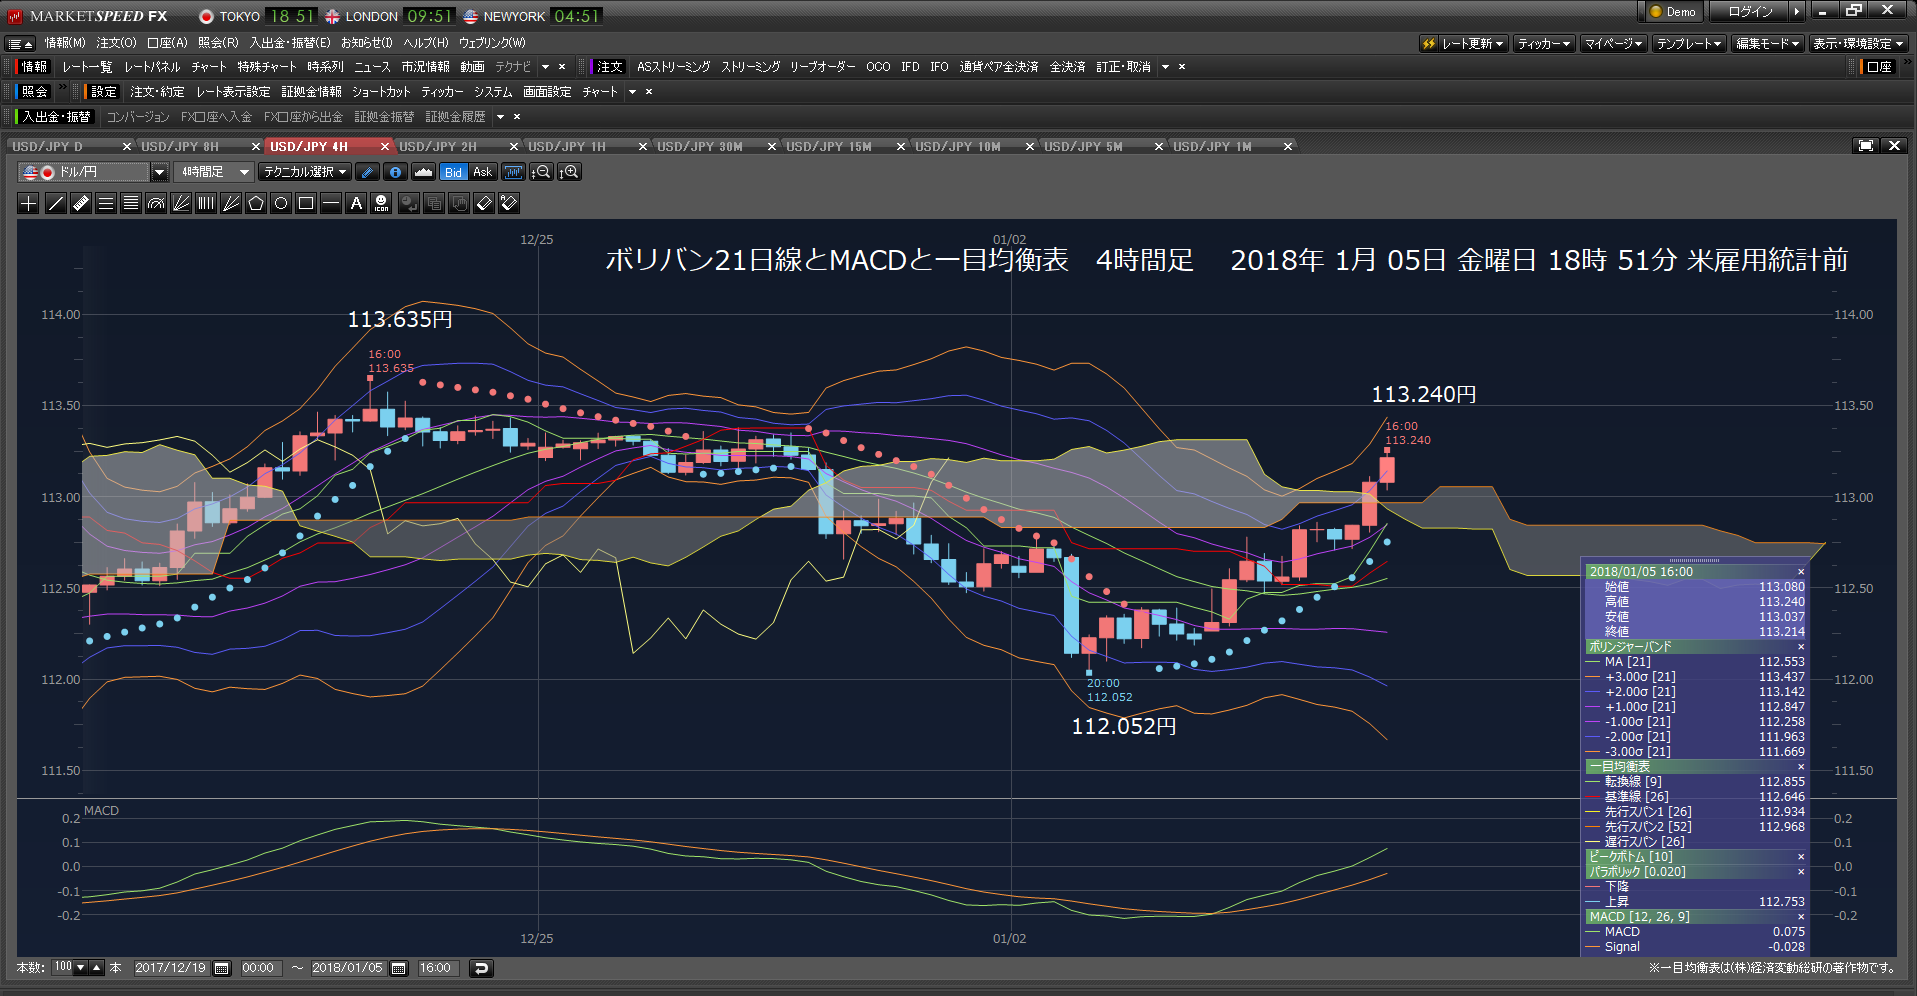Click the ニュース toolbar button

(372, 67)
